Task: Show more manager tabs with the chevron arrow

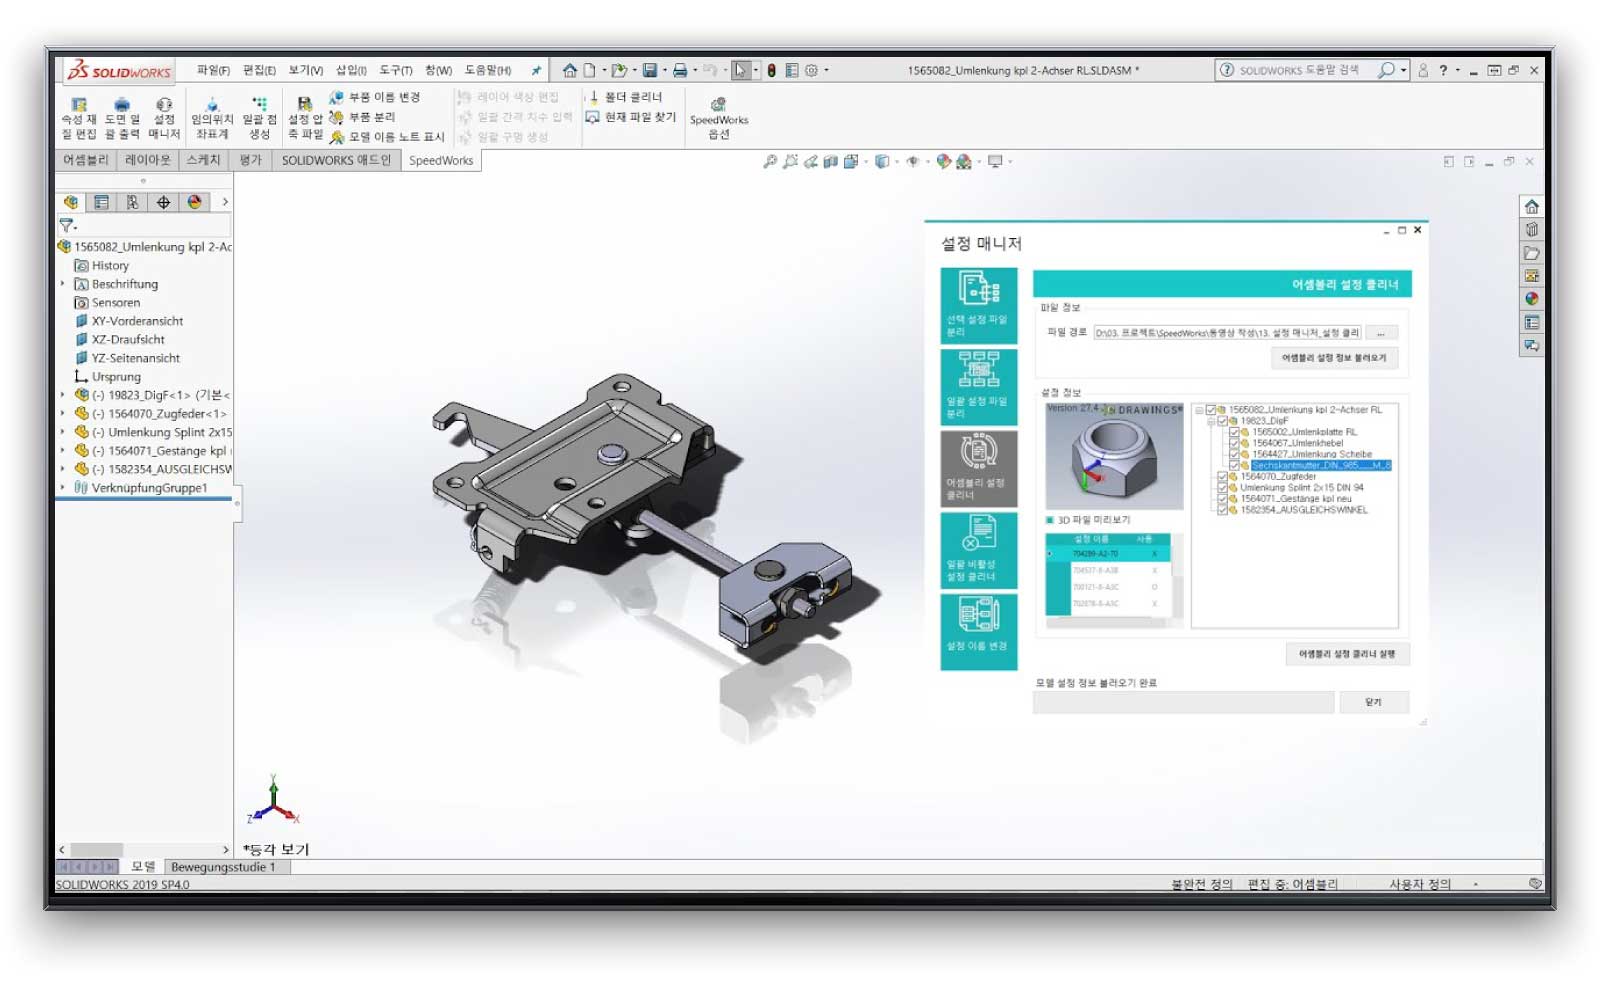Action: point(225,202)
